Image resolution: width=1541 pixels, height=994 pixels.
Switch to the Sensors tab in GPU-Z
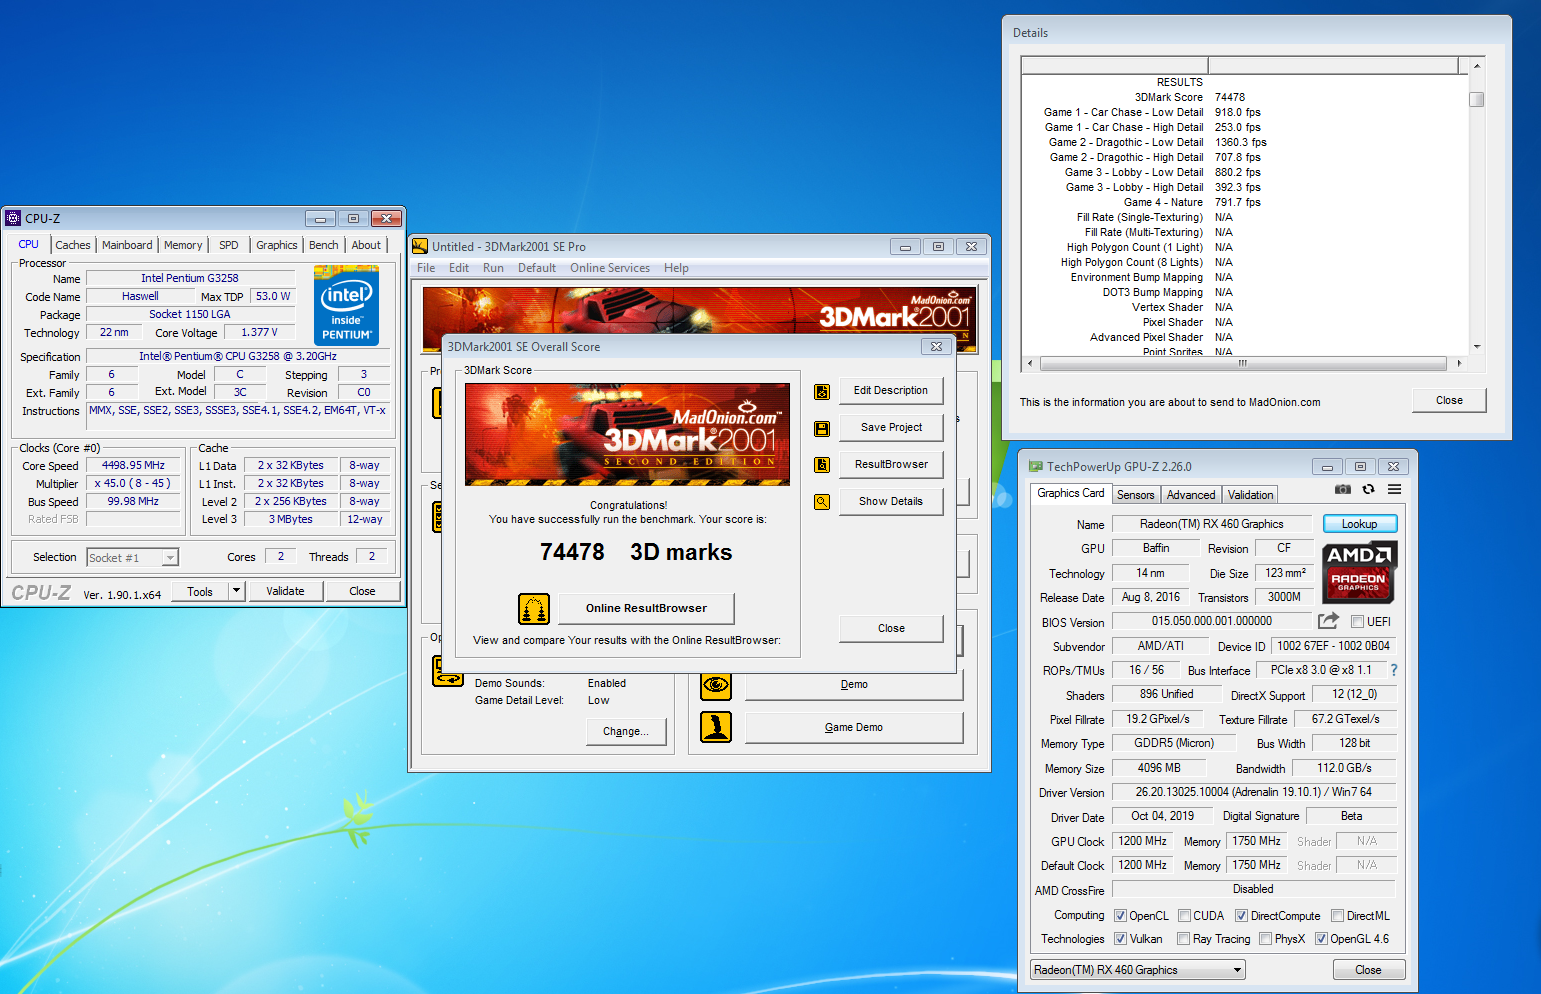click(1135, 494)
